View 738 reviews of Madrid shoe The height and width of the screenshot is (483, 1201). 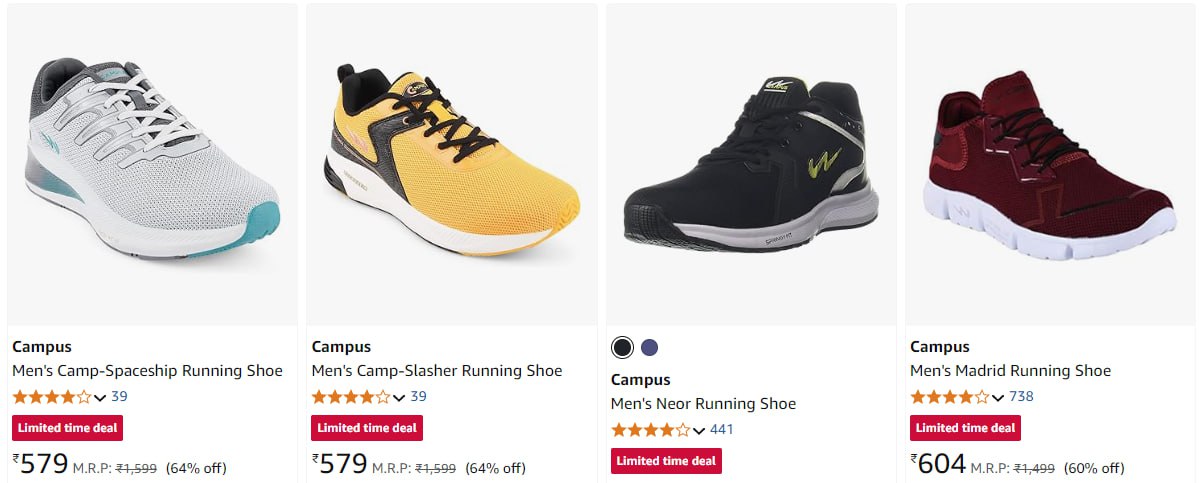coord(1021,397)
